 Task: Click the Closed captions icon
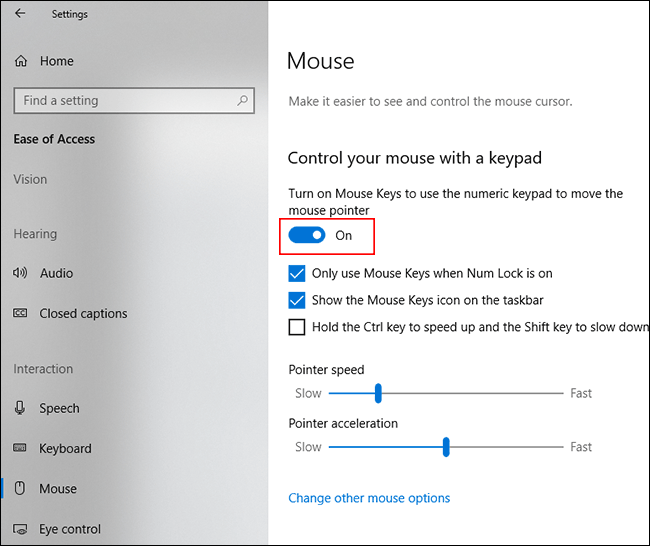20,313
